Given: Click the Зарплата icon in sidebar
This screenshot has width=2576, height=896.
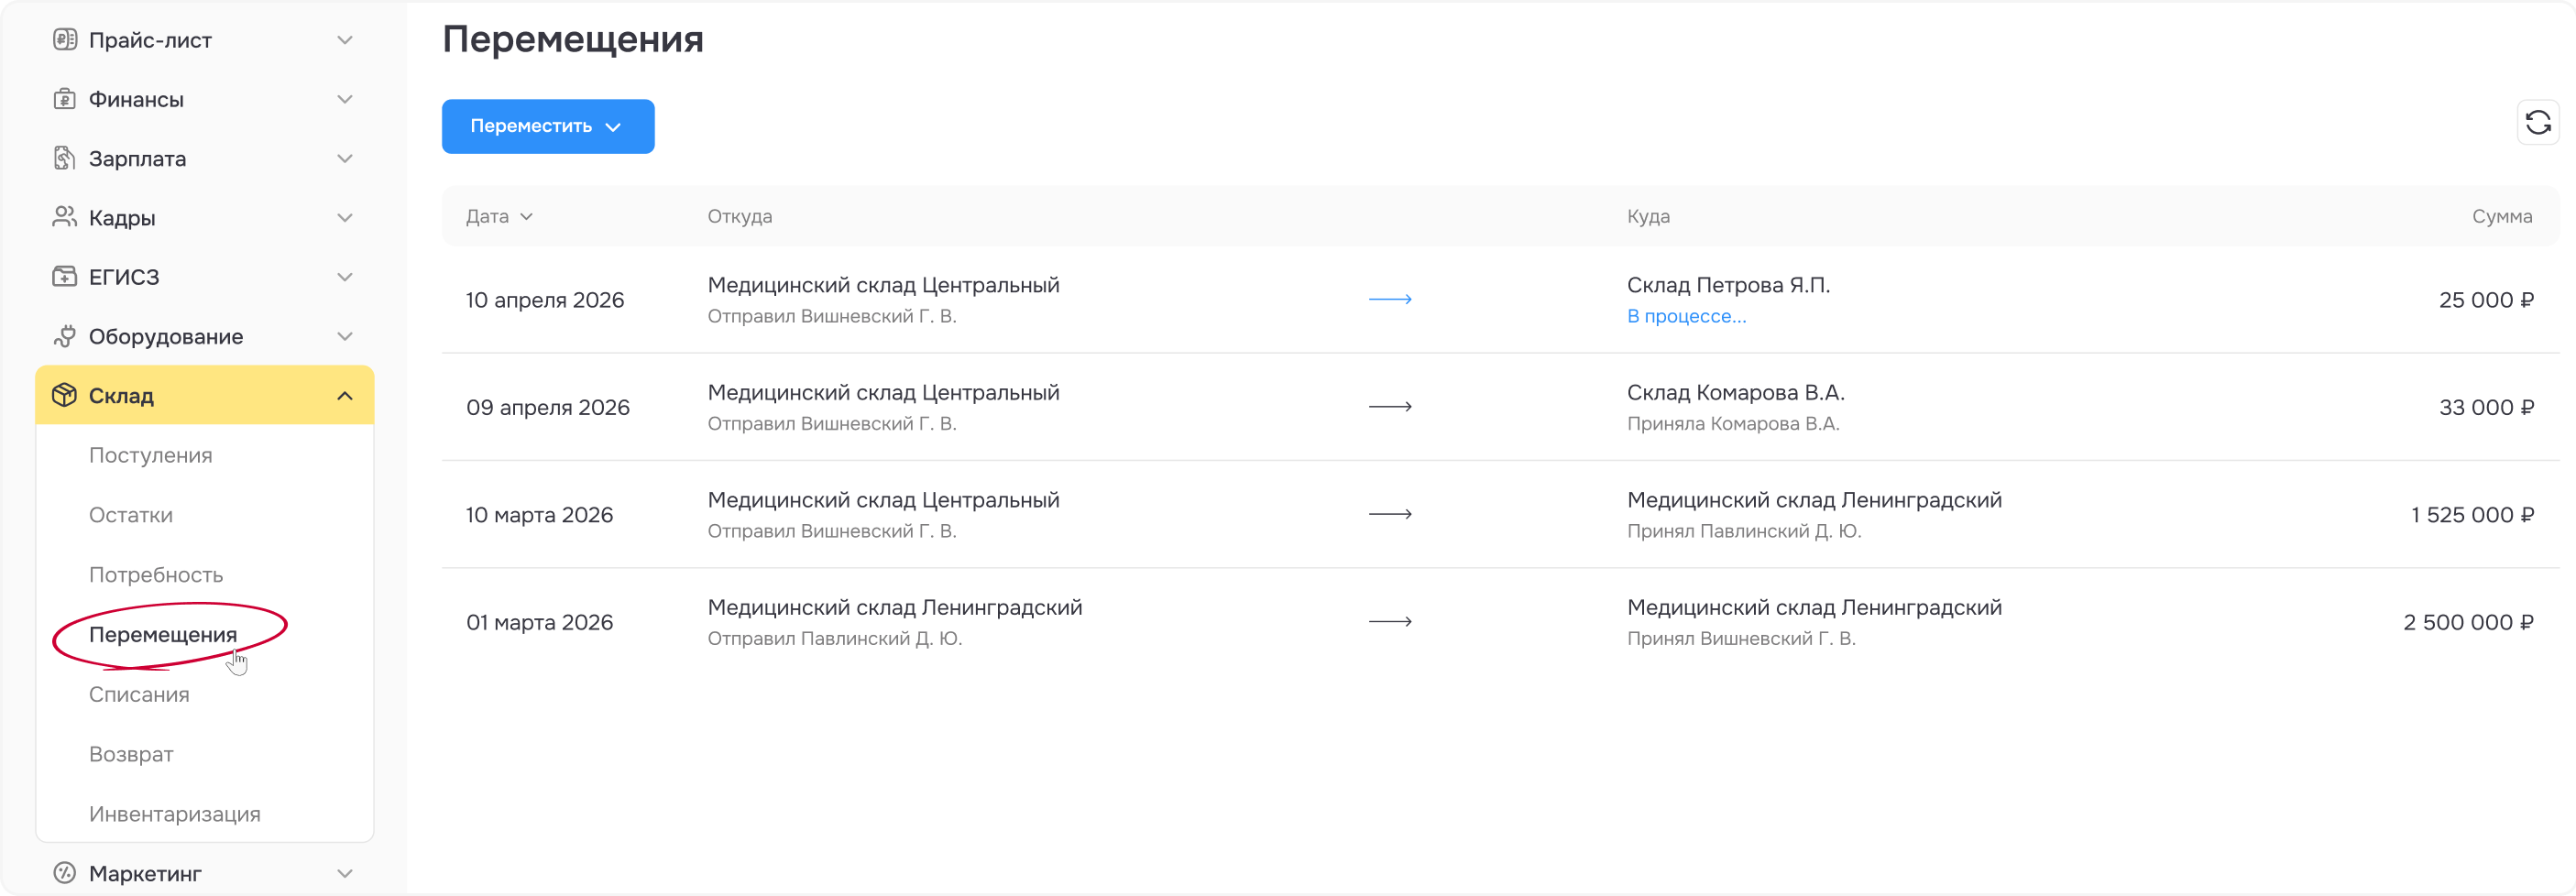Looking at the screenshot, I should click(x=65, y=158).
